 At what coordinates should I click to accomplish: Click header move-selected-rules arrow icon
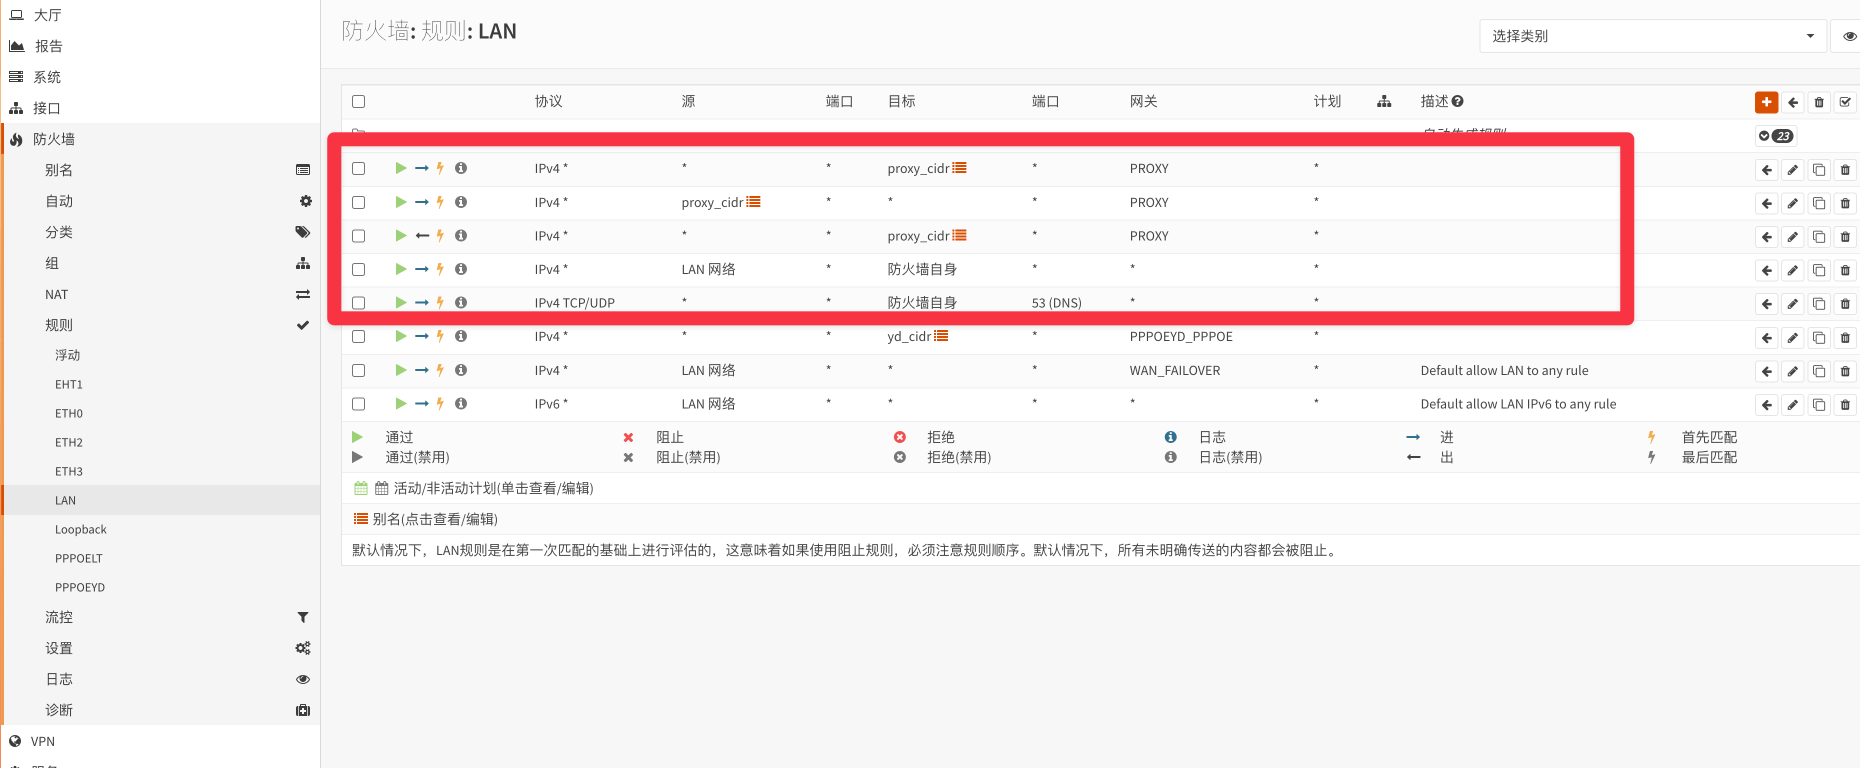point(1793,102)
